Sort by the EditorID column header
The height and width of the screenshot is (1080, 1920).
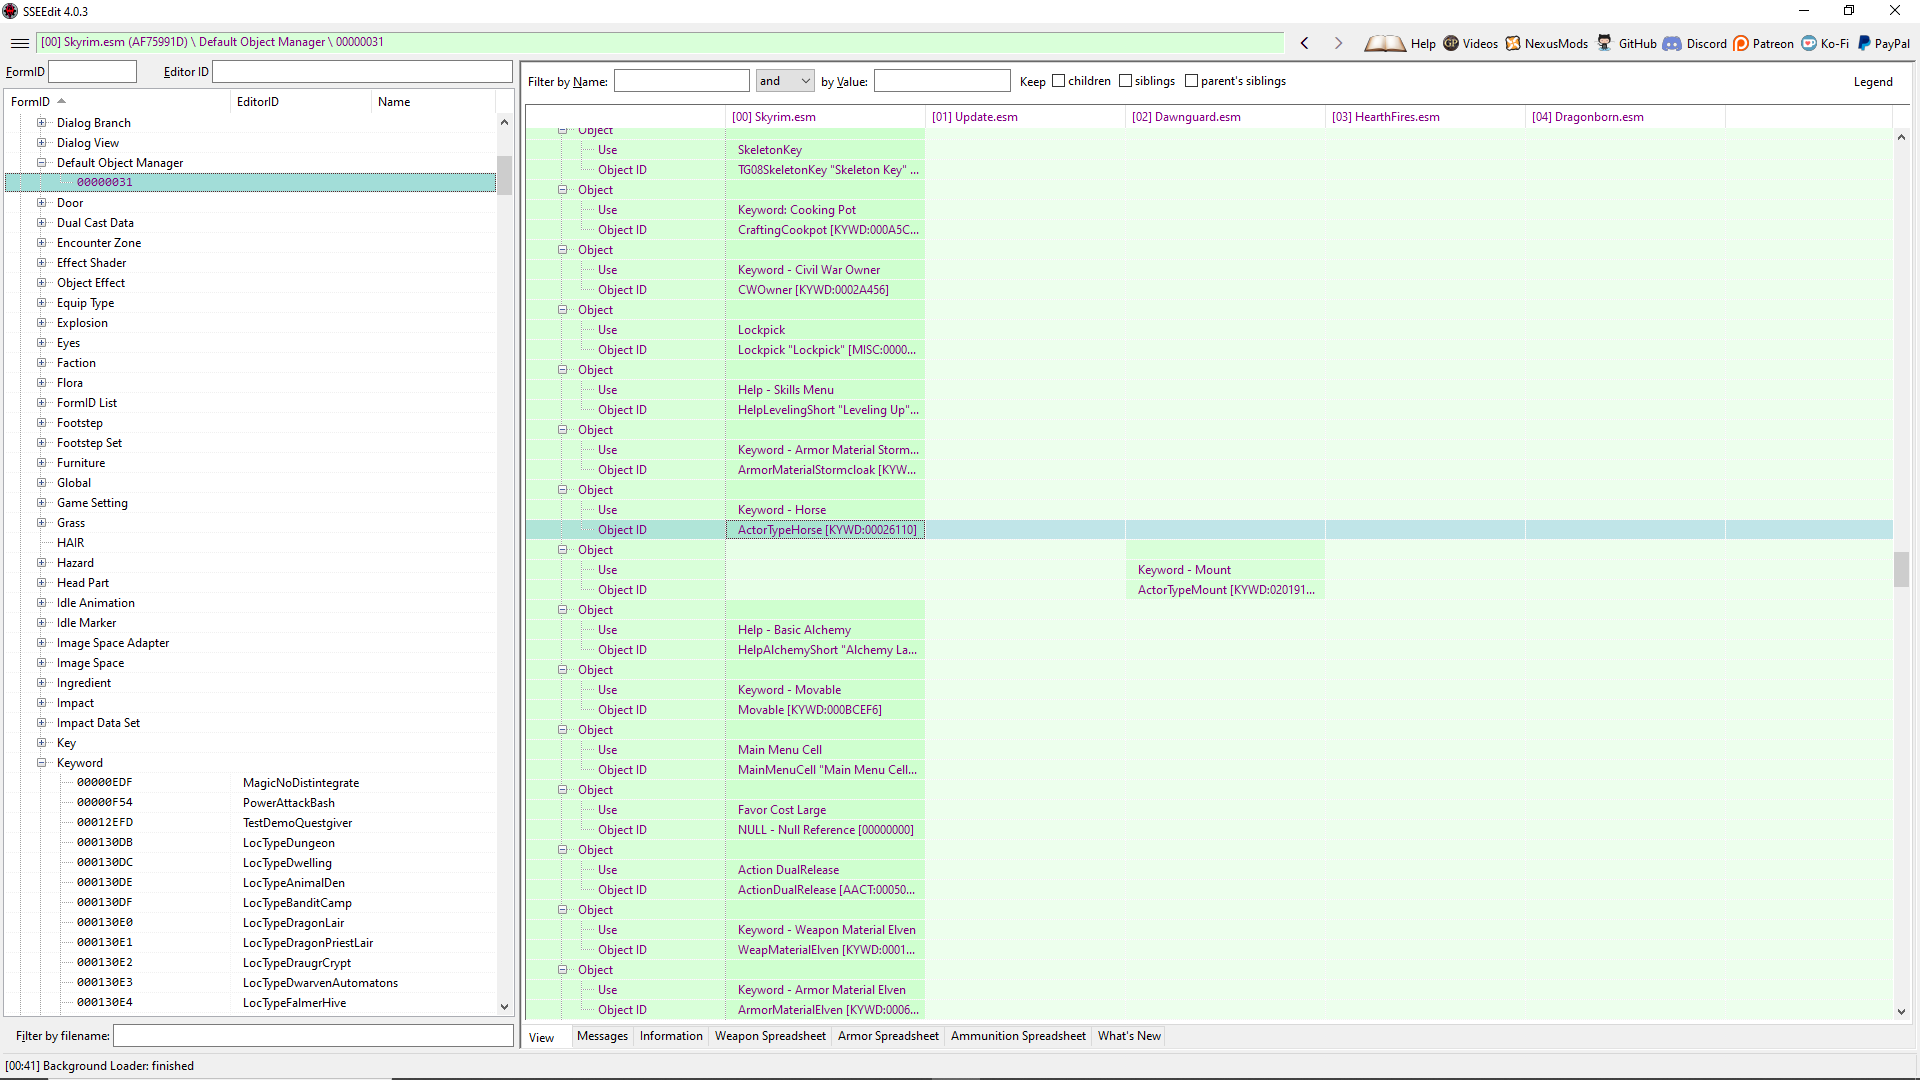pos(301,102)
